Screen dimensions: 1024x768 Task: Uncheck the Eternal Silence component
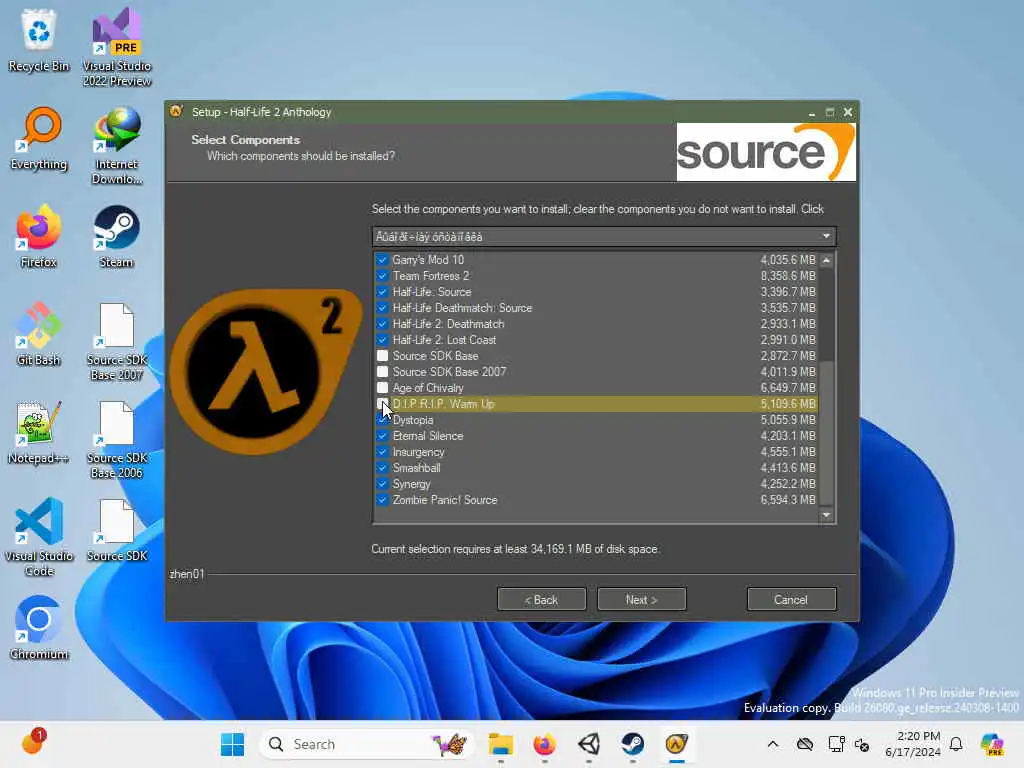coord(383,436)
